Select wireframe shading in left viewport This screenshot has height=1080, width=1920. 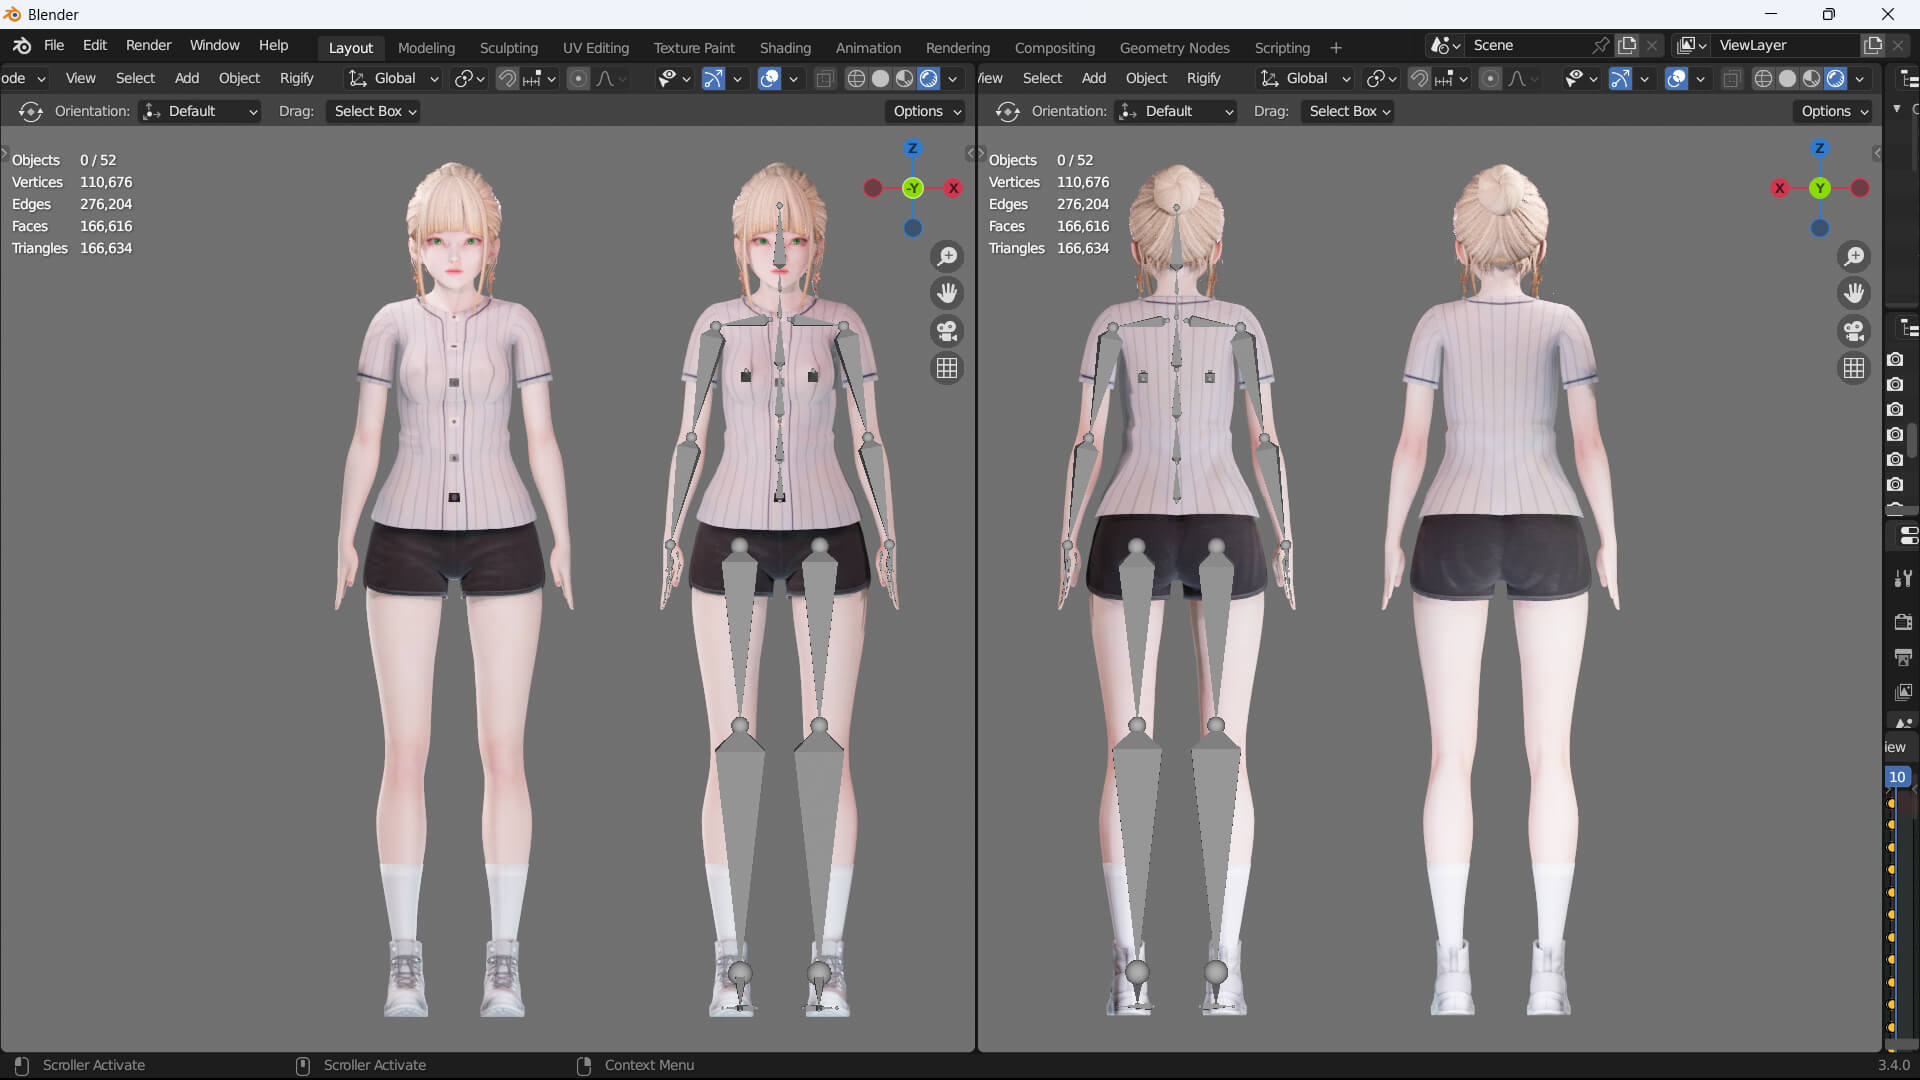pos(856,79)
